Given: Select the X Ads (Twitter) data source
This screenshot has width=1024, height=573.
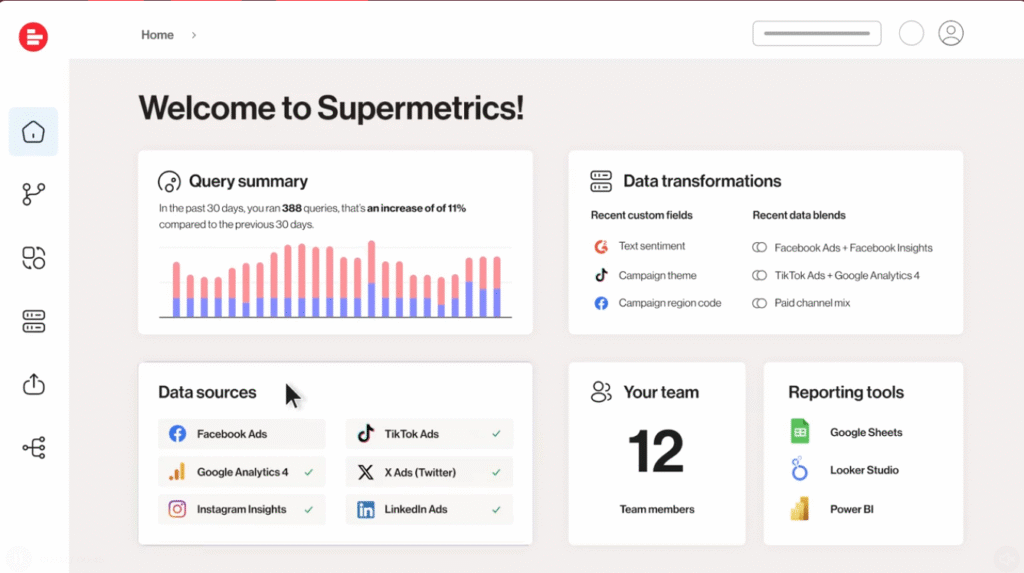Looking at the screenshot, I should 429,472.
